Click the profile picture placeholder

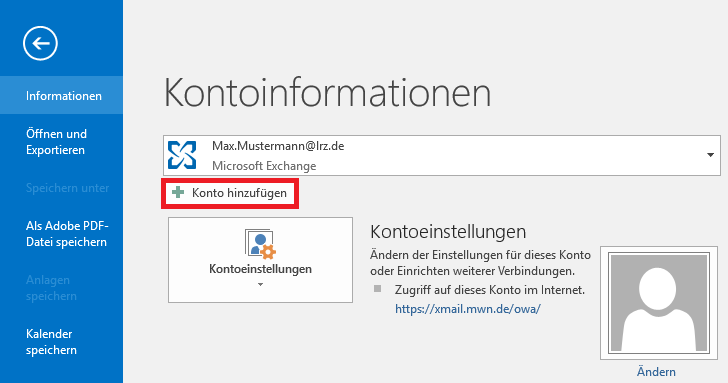tap(659, 303)
